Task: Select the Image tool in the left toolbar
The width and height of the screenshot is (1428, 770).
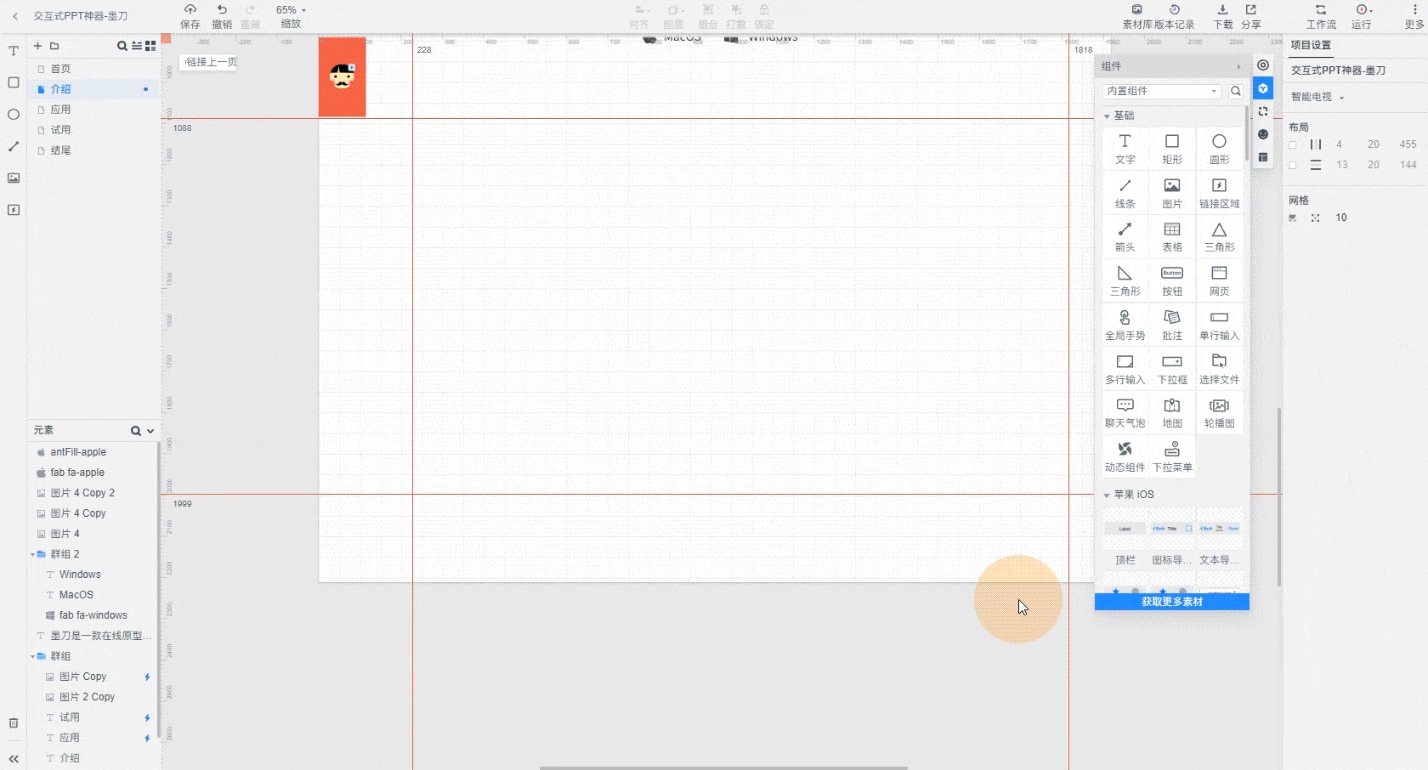Action: click(14, 178)
